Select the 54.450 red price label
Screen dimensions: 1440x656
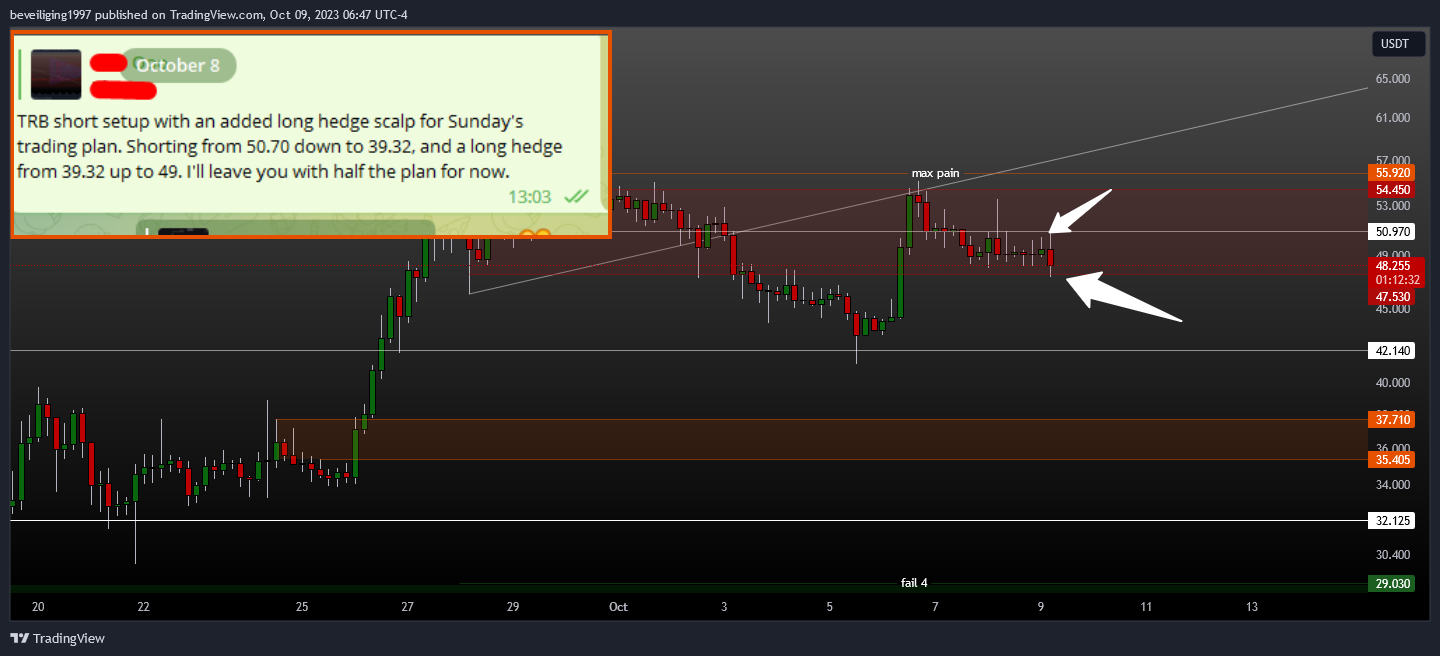(1393, 190)
